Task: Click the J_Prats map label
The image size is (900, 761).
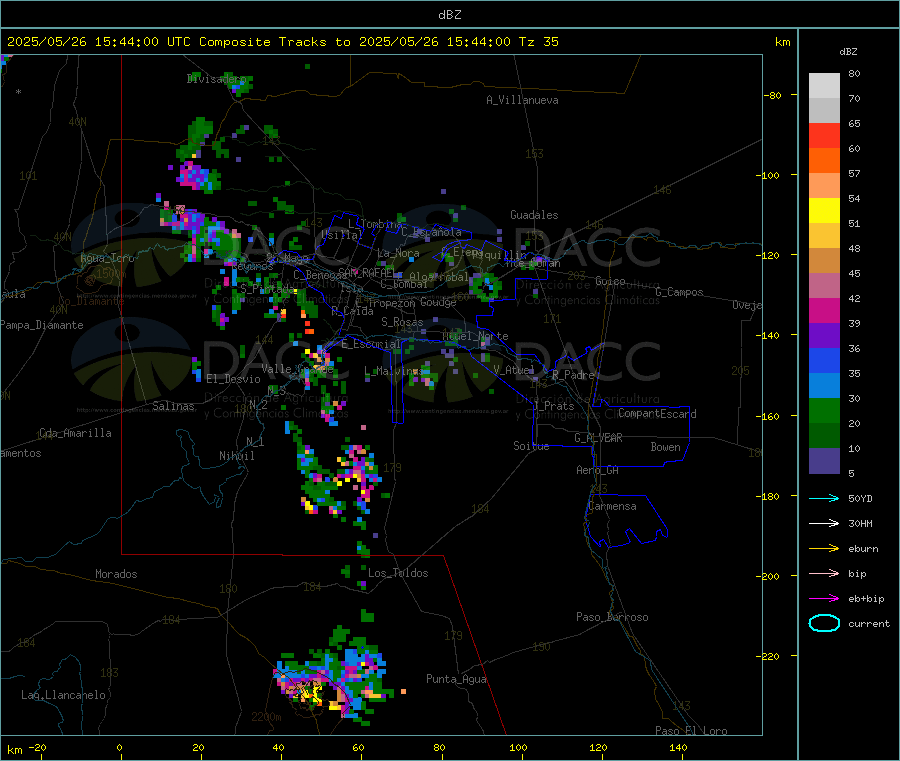Action: (554, 406)
